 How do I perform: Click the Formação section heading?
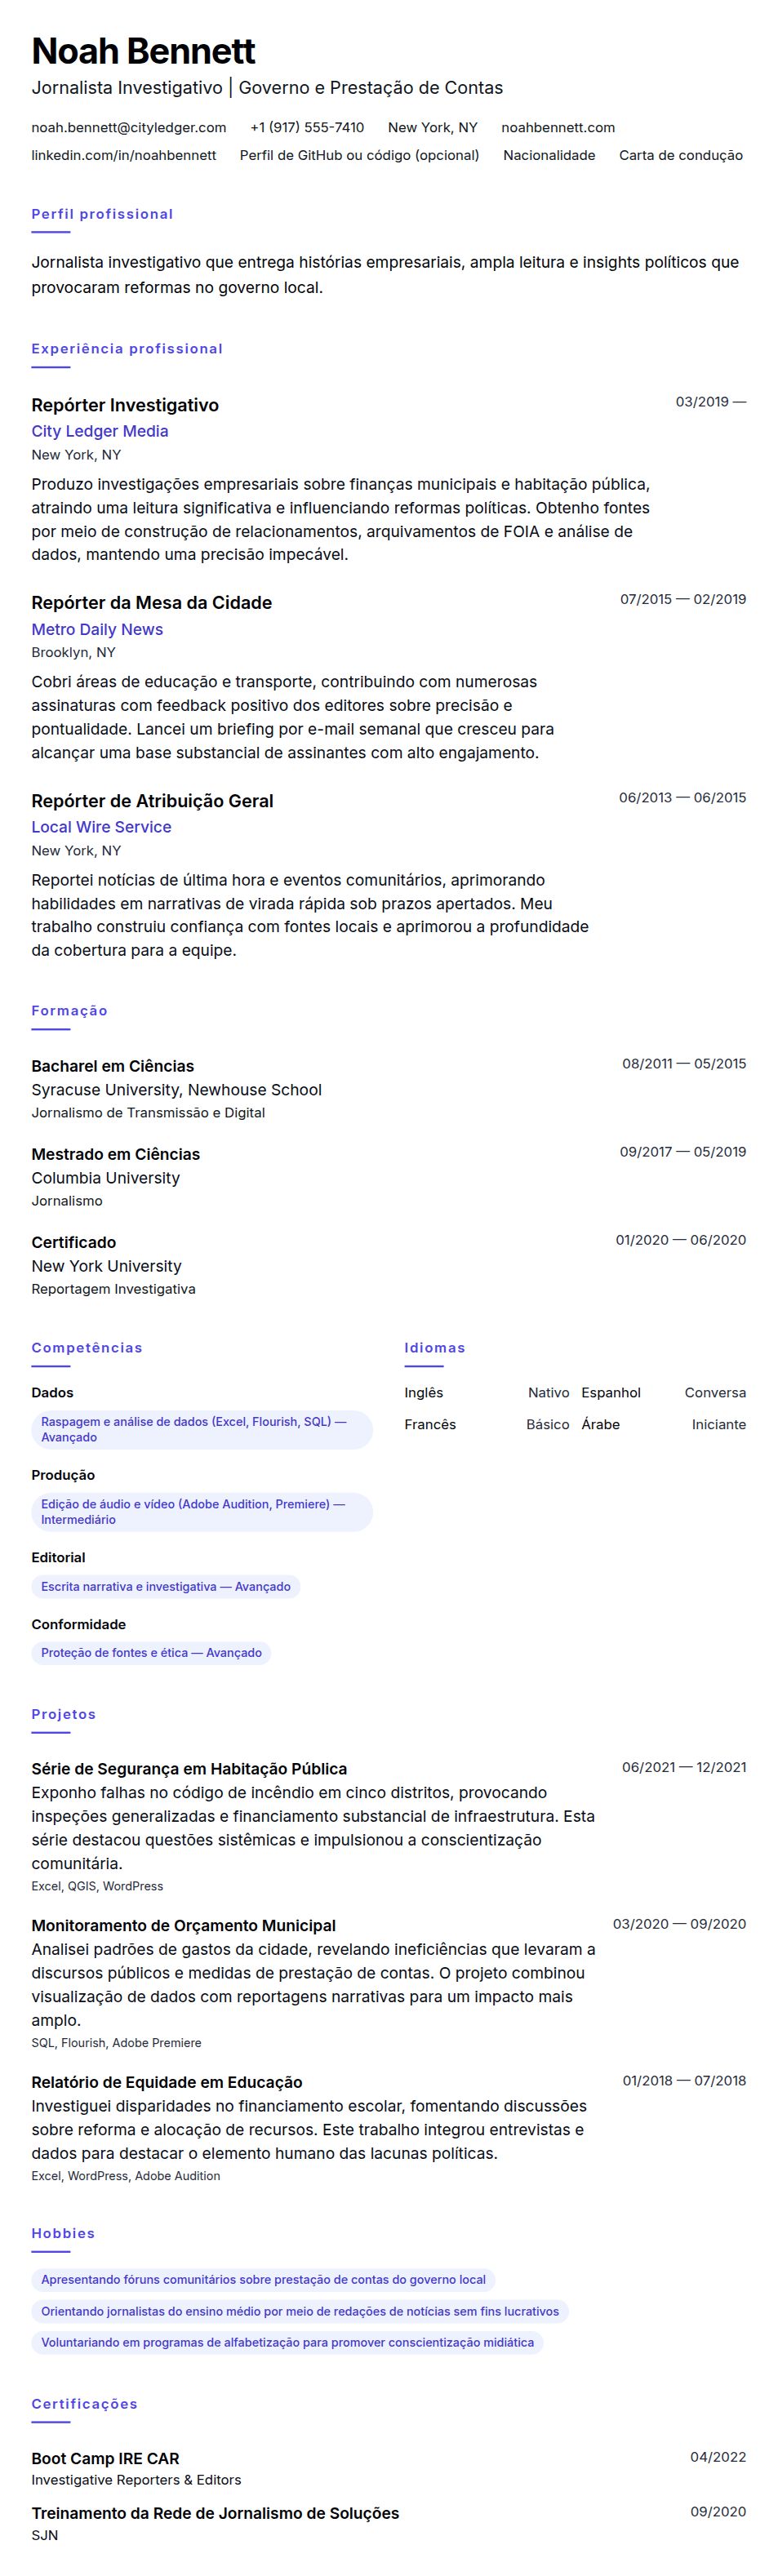[69, 1011]
